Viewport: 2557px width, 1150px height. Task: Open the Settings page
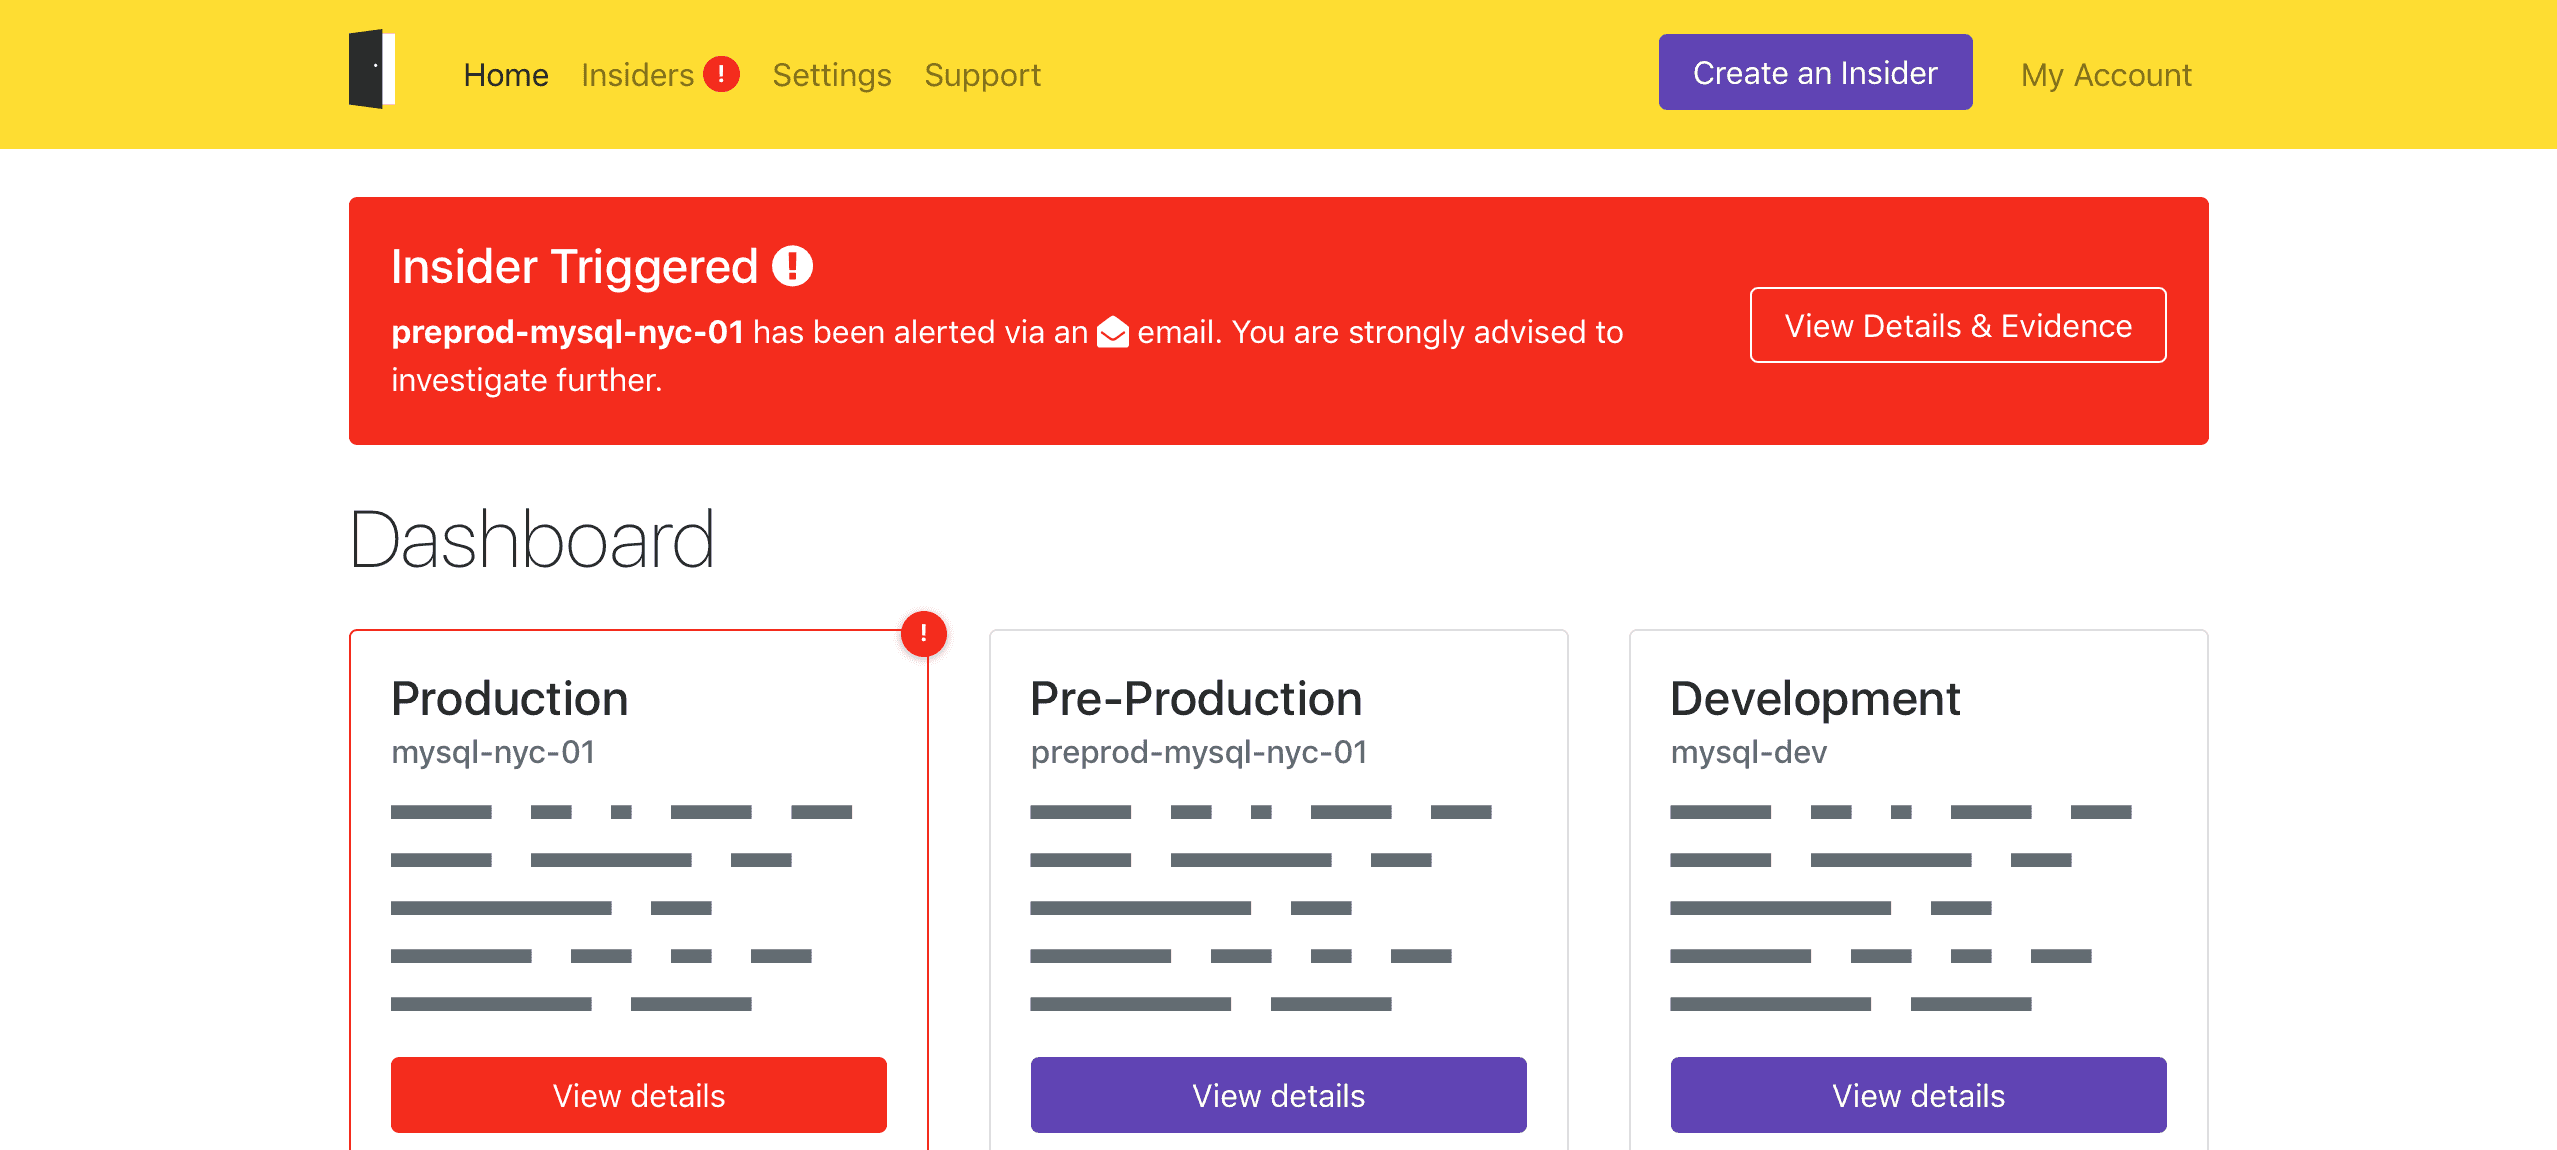[x=831, y=75]
